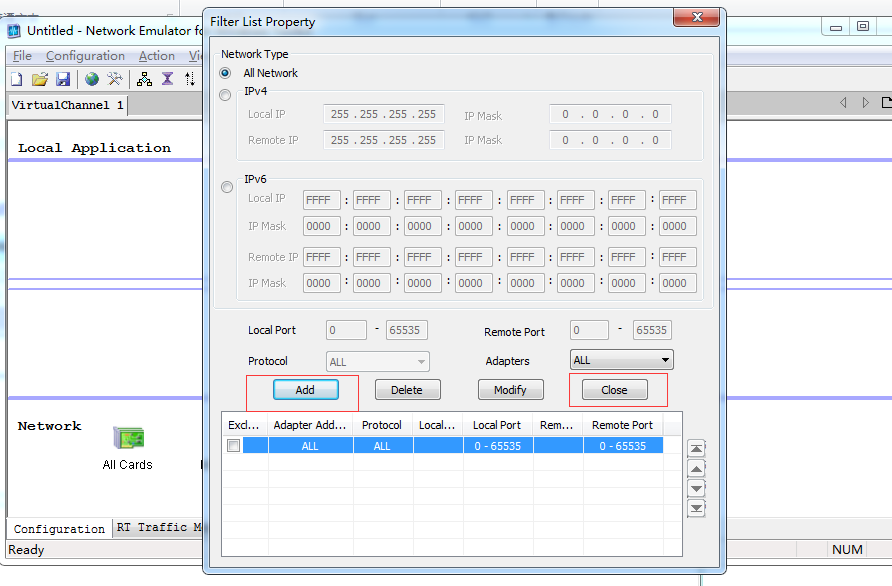Click the Local Port start field
The image size is (892, 586).
pyautogui.click(x=346, y=330)
